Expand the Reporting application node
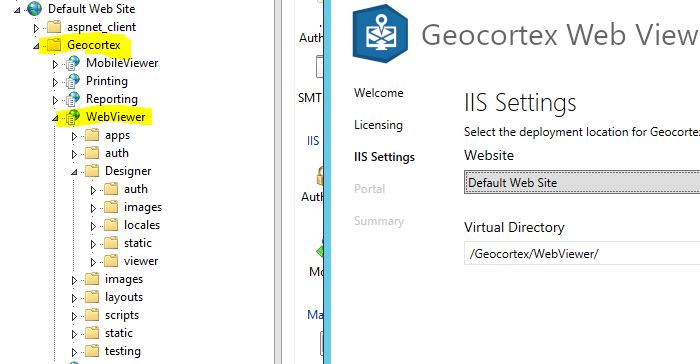 tap(55, 100)
